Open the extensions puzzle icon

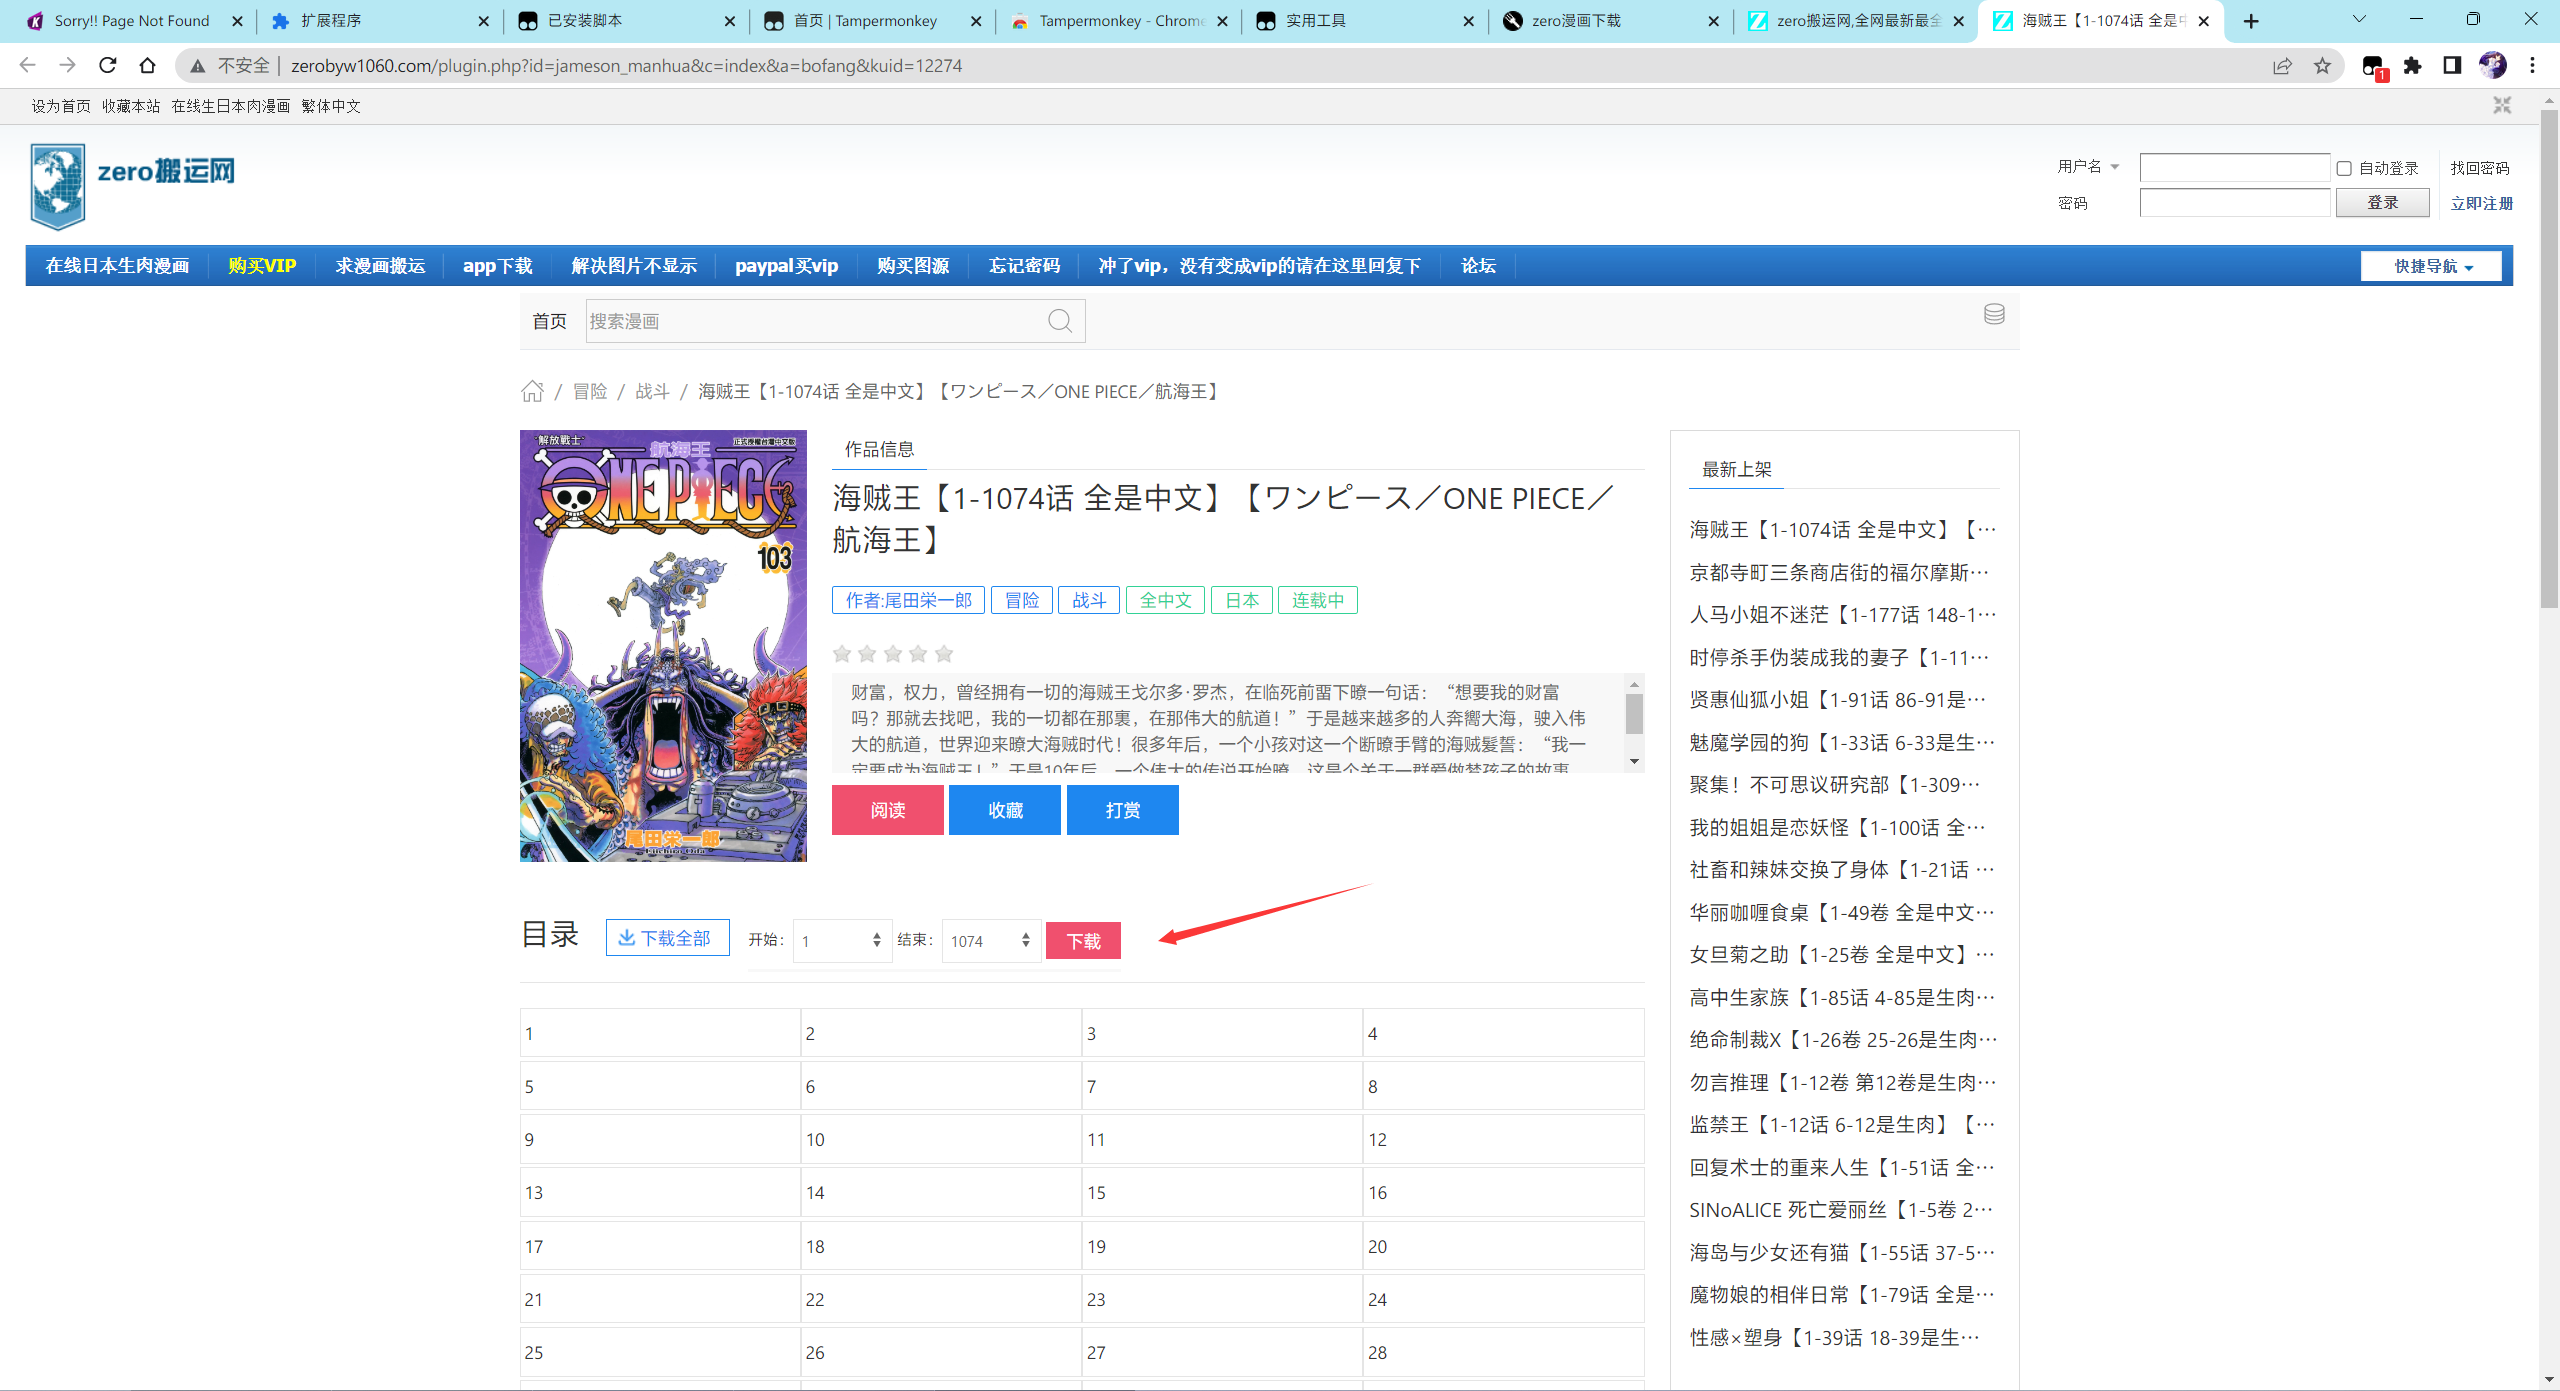click(2413, 66)
